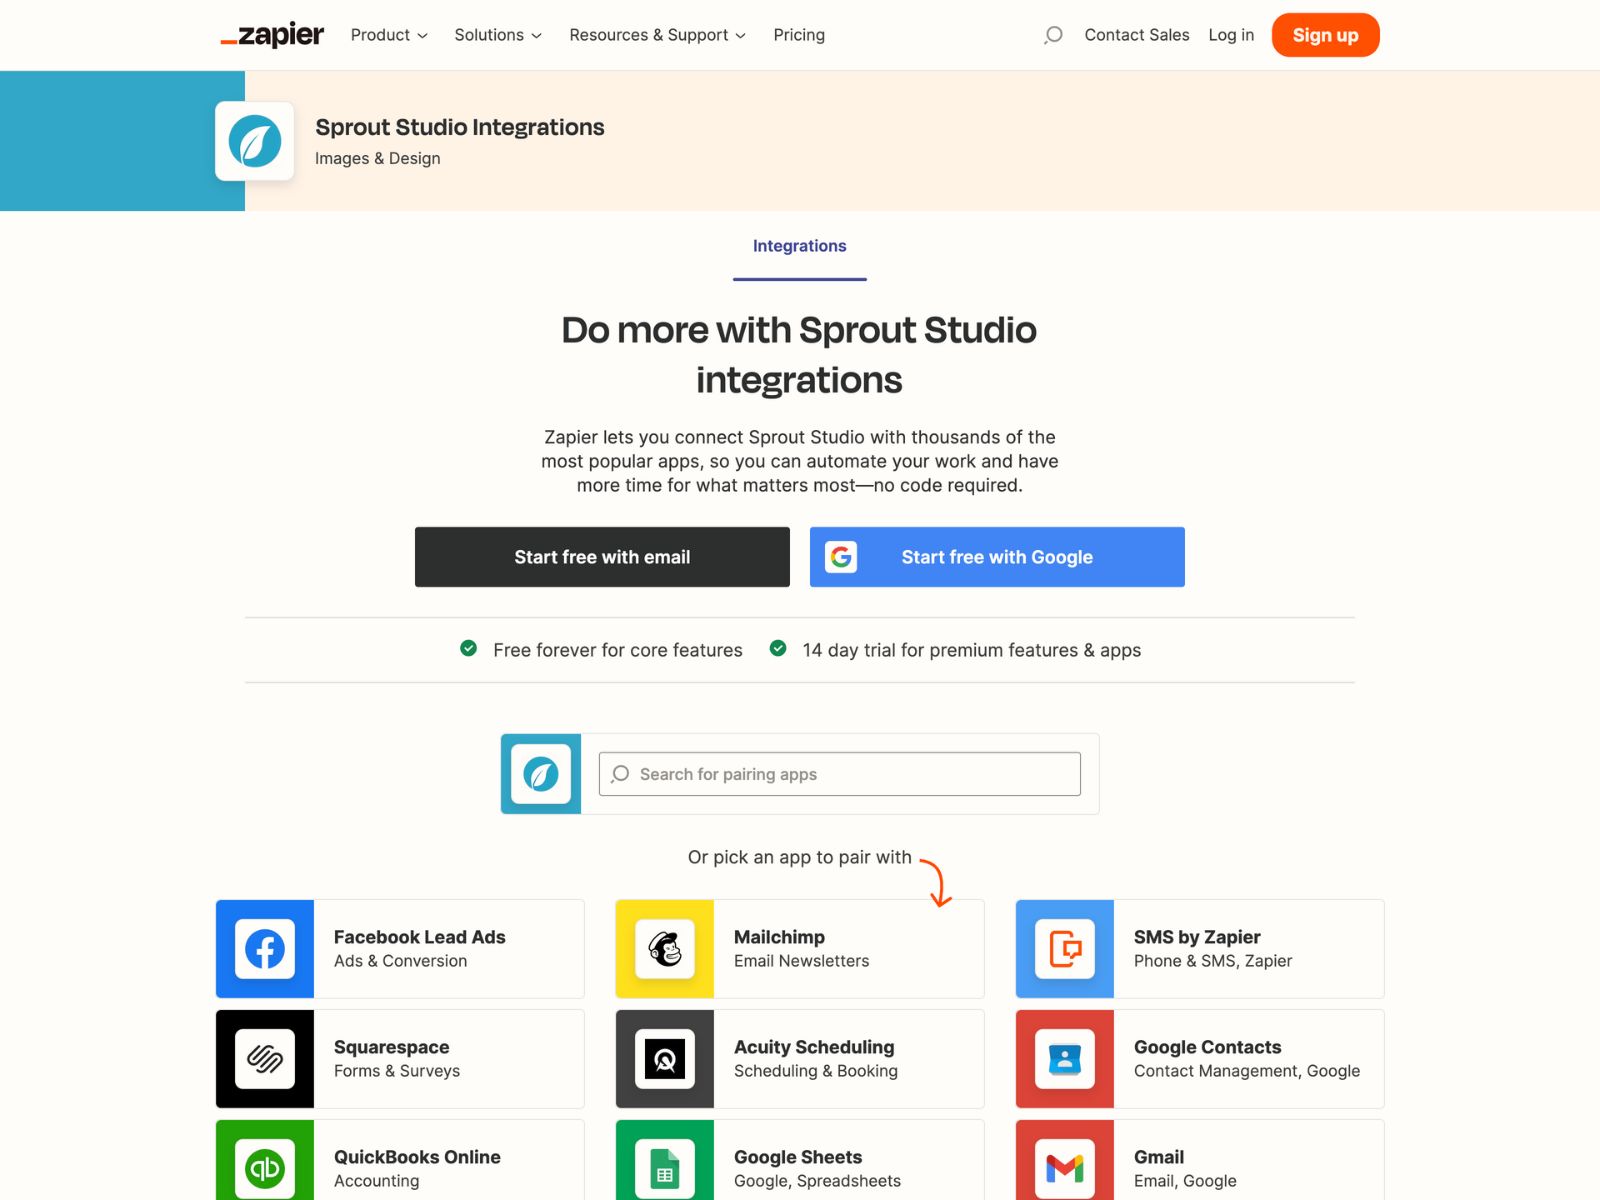This screenshot has width=1600, height=1200.
Task: Click the Sprout Studio Integrations heading
Action: click(x=460, y=127)
